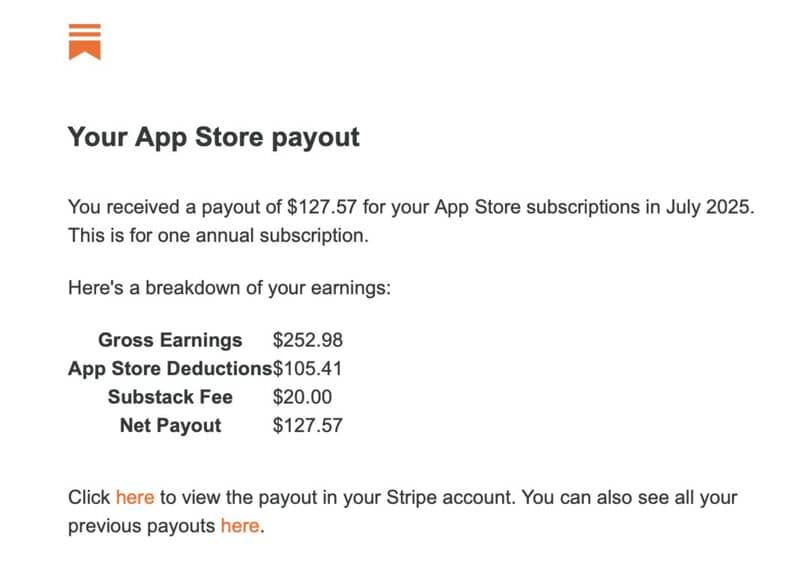800x576 pixels.
Task: Click the 'previous payouts' text
Action: (x=142, y=525)
